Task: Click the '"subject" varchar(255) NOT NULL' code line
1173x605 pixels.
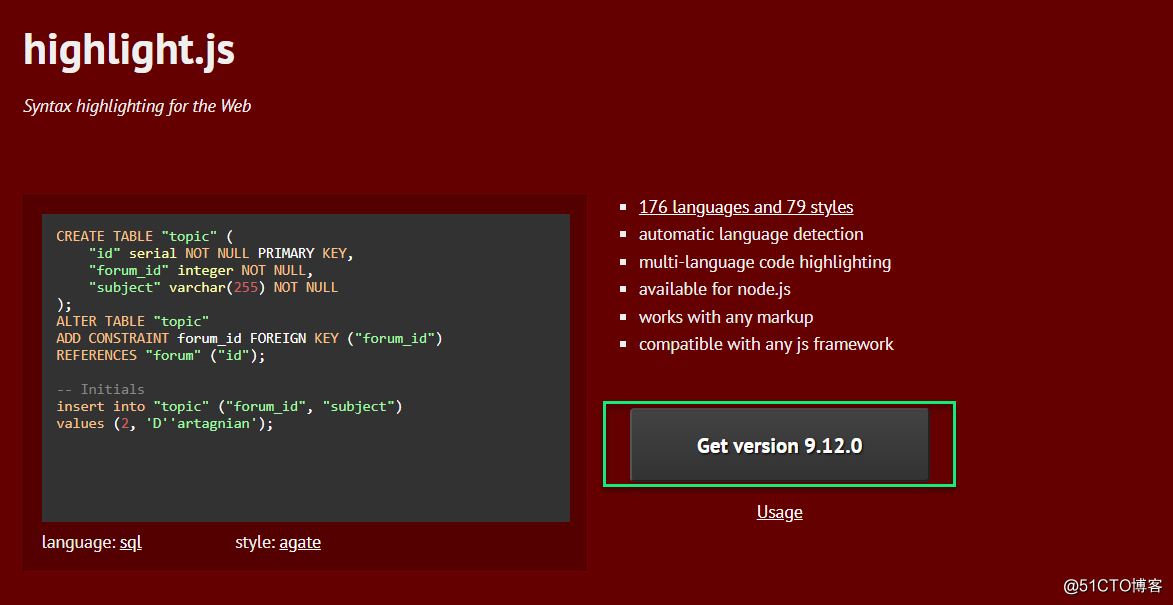Action: 213,287
